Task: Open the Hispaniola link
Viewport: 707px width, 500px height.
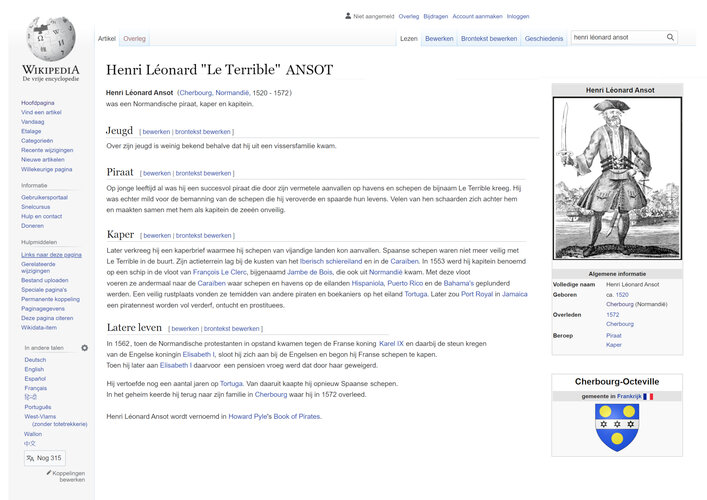Action: 368,283
